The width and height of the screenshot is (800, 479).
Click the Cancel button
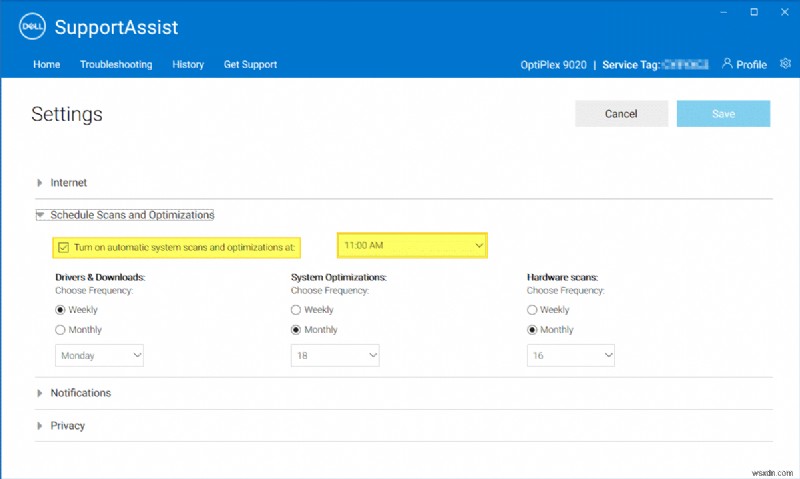tap(621, 113)
